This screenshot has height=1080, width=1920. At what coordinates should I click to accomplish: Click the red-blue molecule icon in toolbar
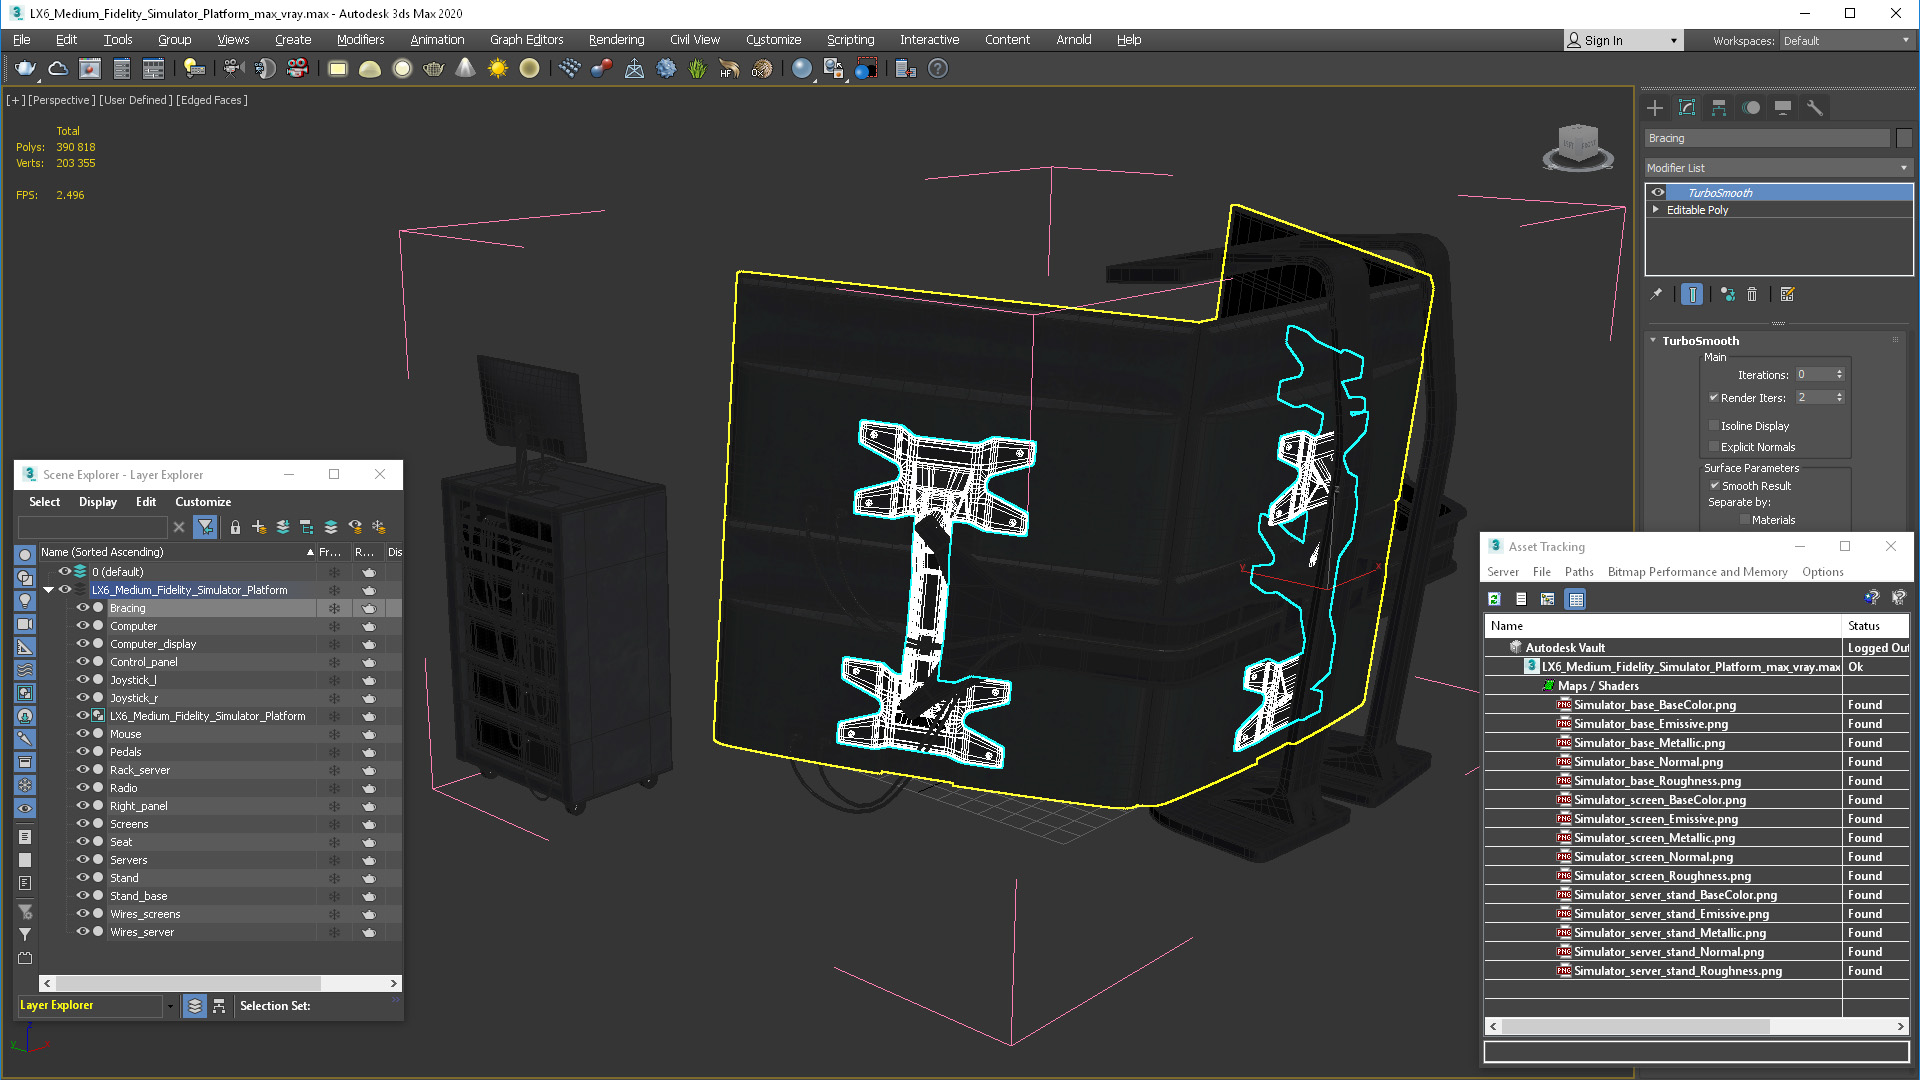pyautogui.click(x=602, y=69)
